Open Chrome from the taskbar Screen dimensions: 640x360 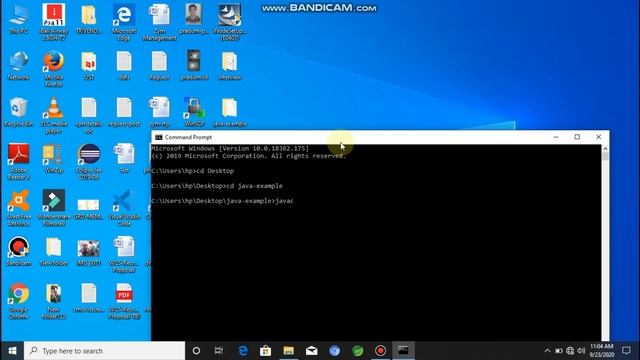pyautogui.click(x=335, y=351)
